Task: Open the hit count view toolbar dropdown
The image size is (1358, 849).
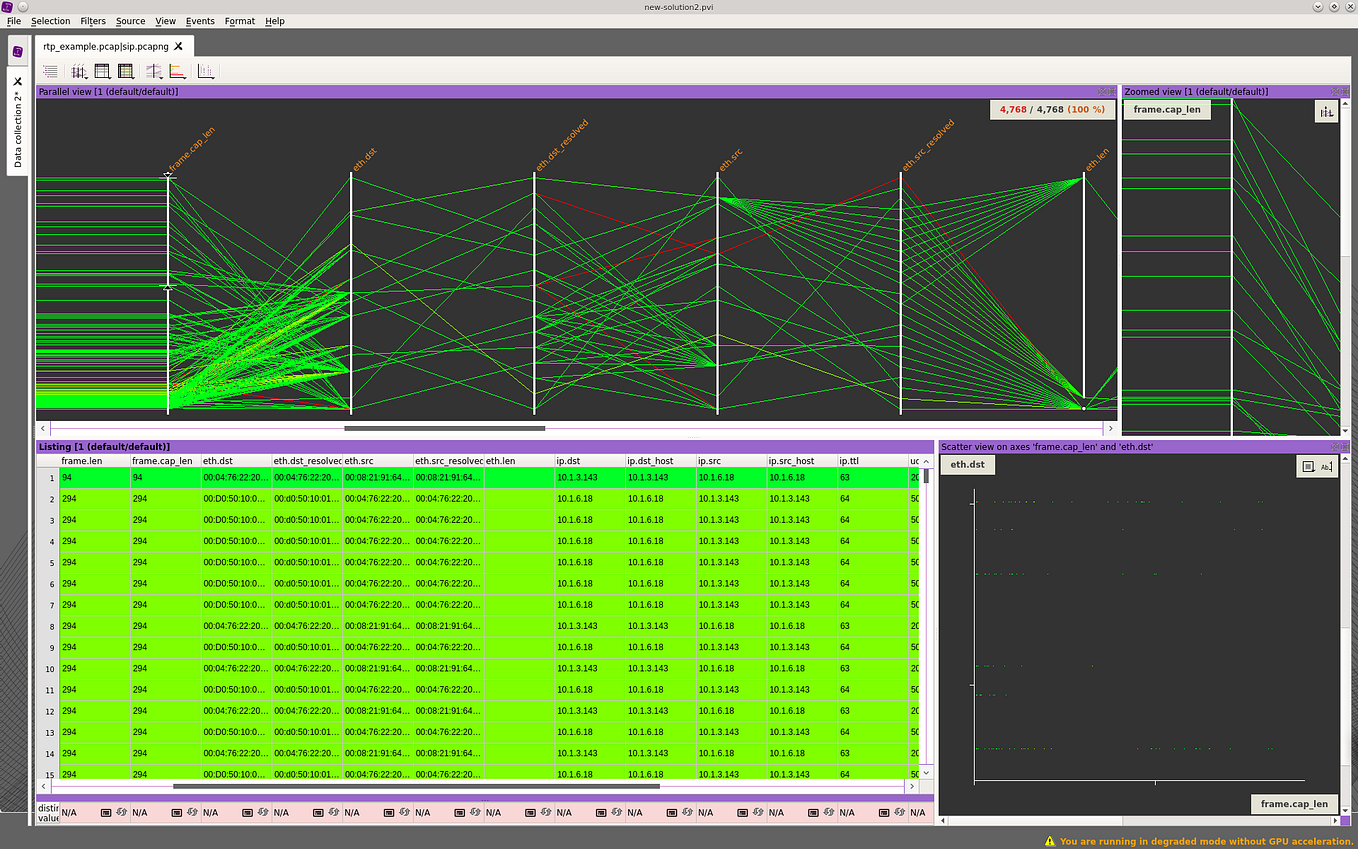Action: click(177, 71)
